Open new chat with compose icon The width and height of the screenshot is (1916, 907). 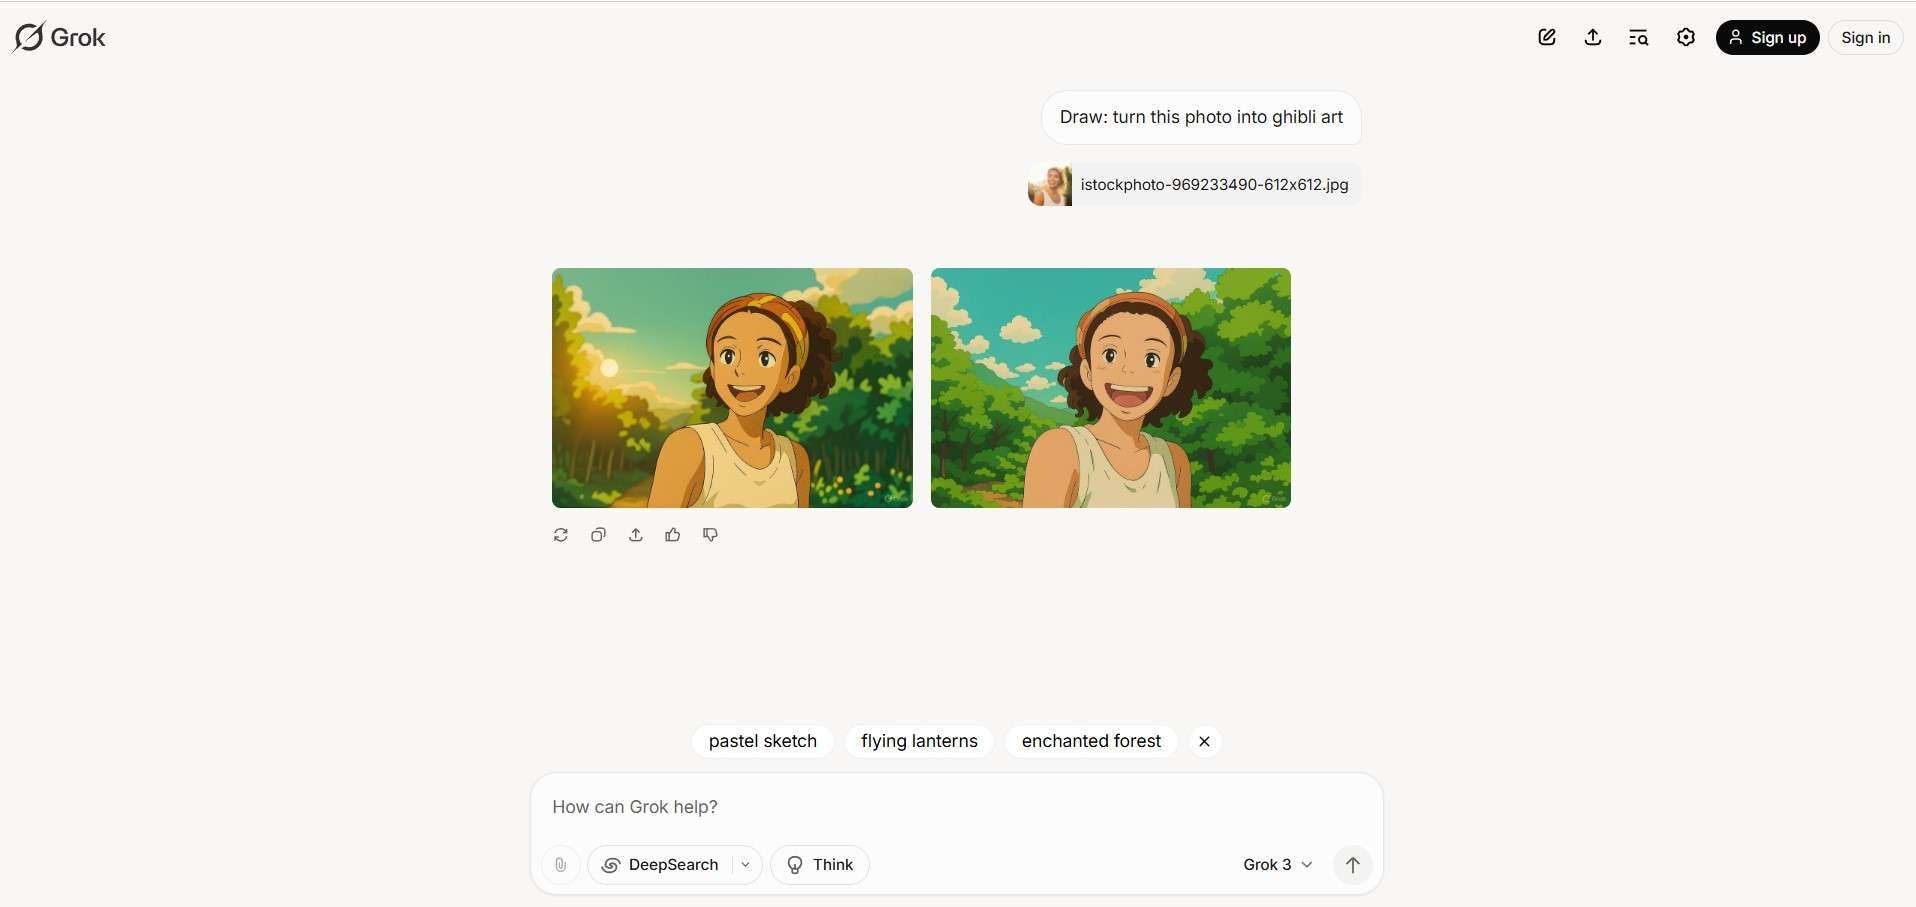pos(1547,37)
